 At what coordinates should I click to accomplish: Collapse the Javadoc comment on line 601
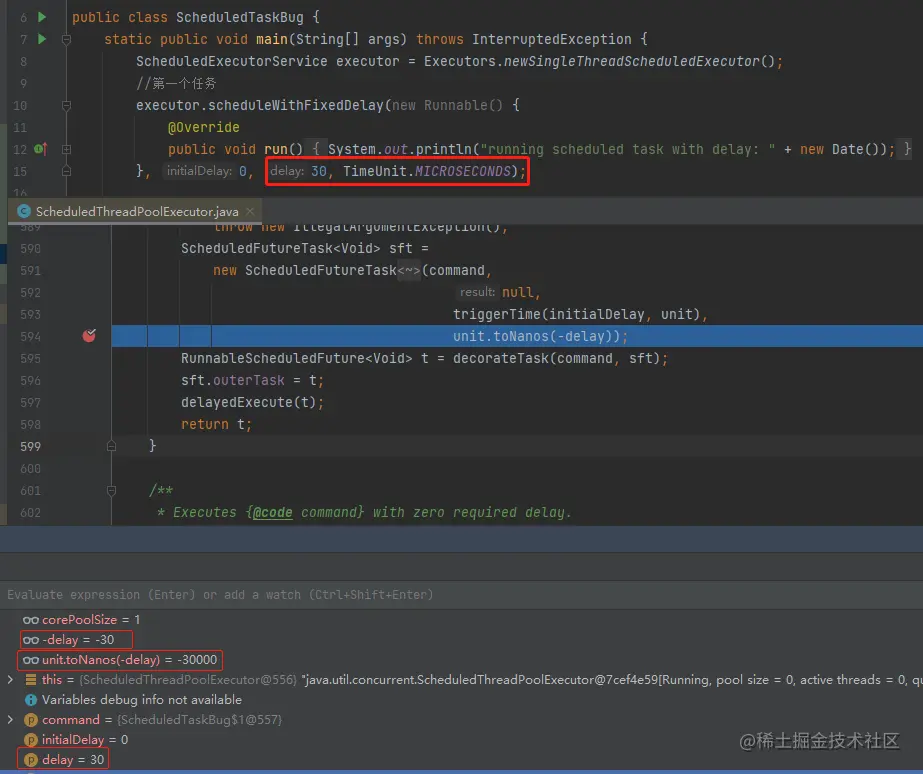click(111, 490)
